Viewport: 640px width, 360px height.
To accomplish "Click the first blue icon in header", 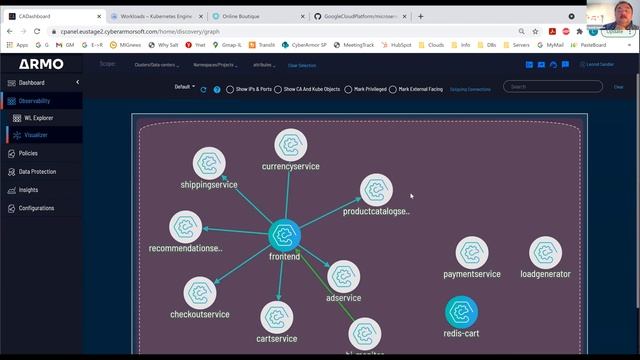I will click(x=529, y=64).
